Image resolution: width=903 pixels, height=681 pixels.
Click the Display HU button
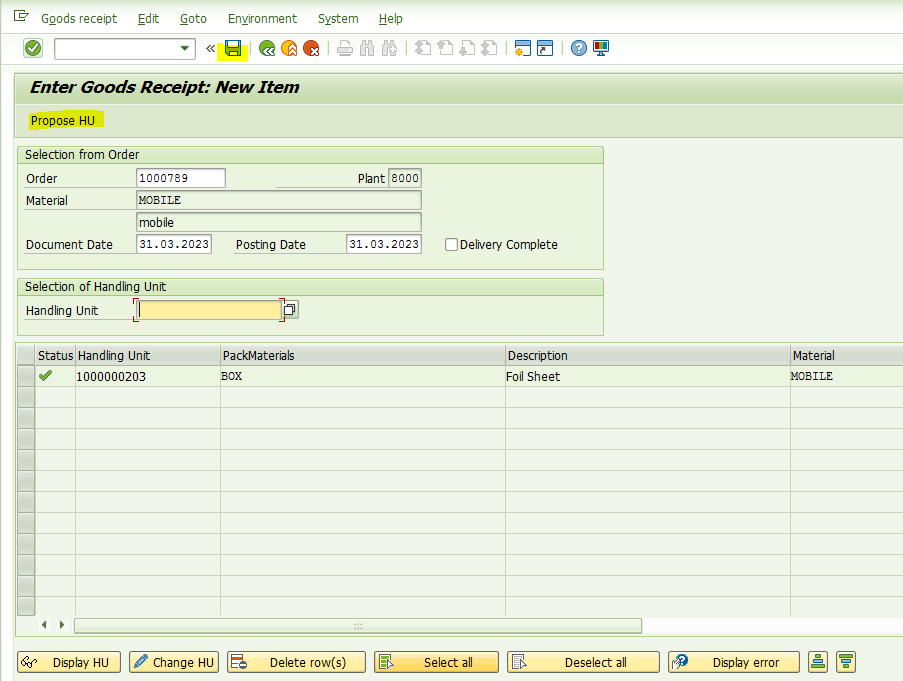point(69,662)
